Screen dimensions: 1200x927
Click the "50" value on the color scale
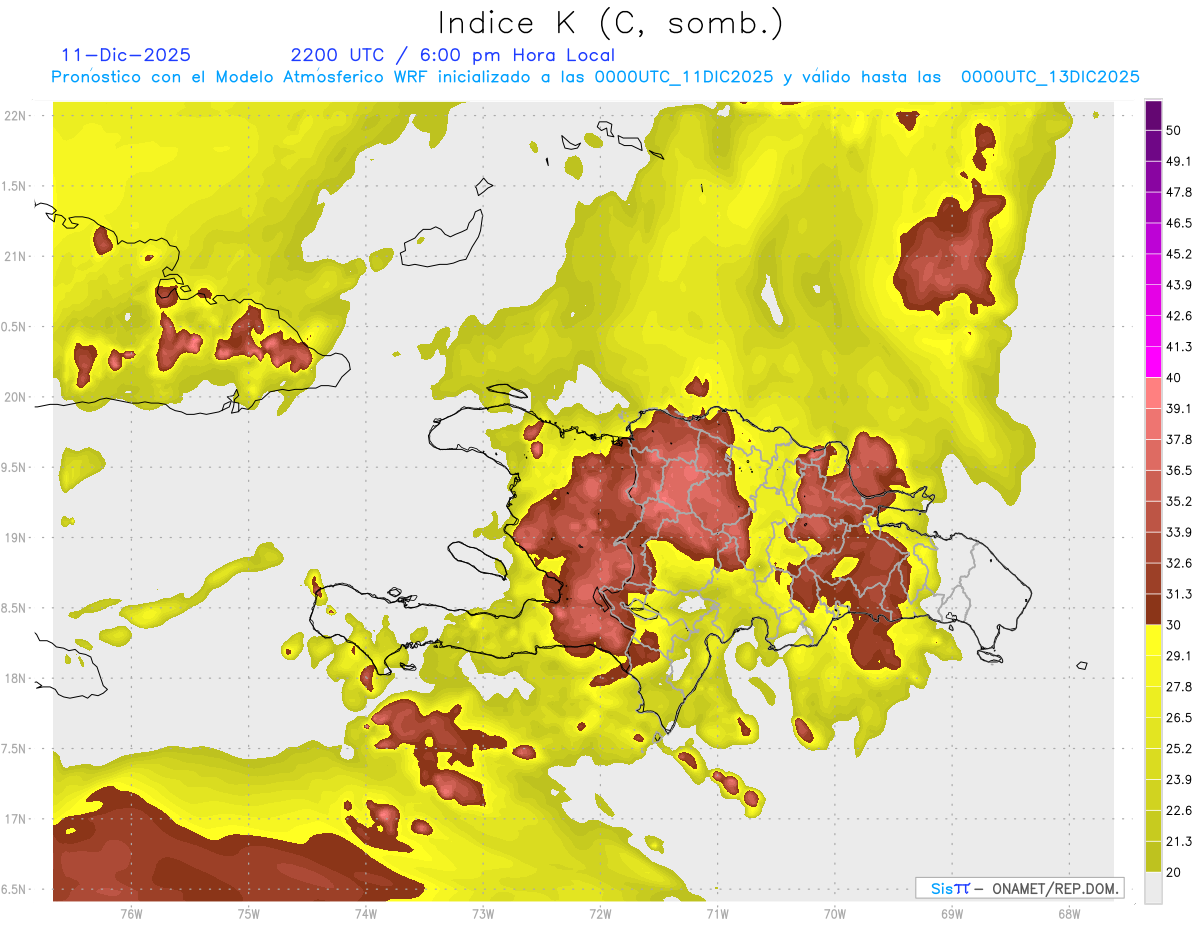click(1174, 131)
